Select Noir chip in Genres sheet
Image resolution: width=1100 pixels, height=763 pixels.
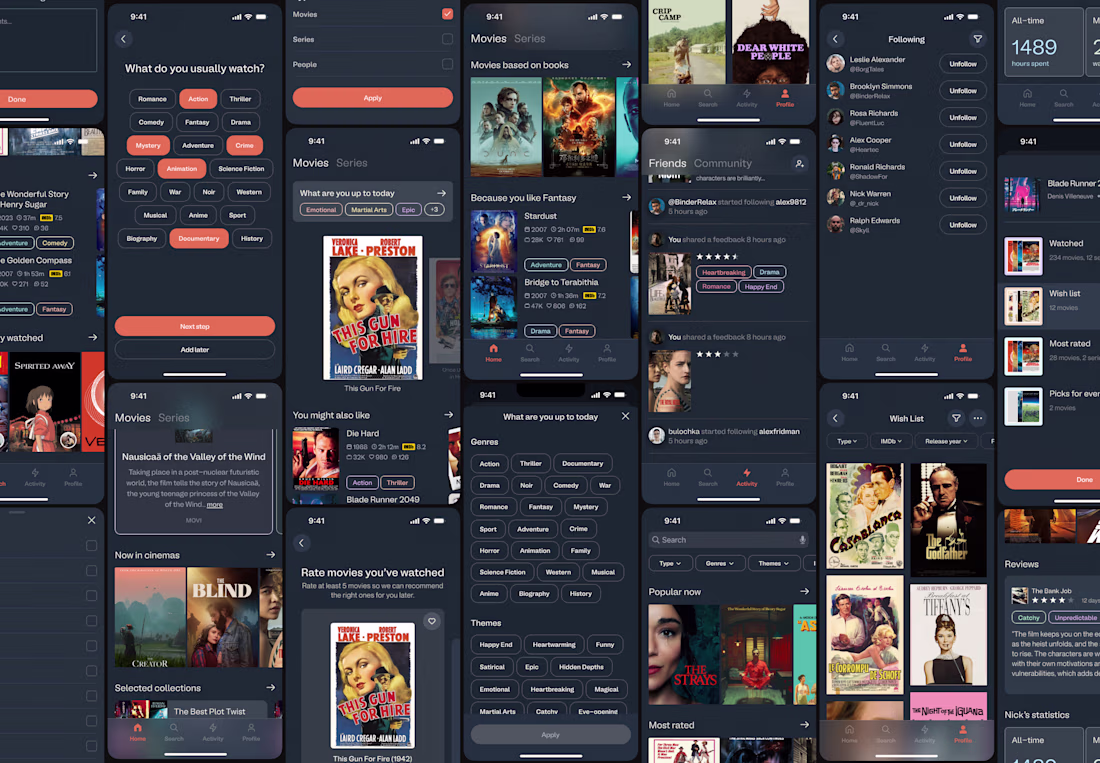pos(526,485)
